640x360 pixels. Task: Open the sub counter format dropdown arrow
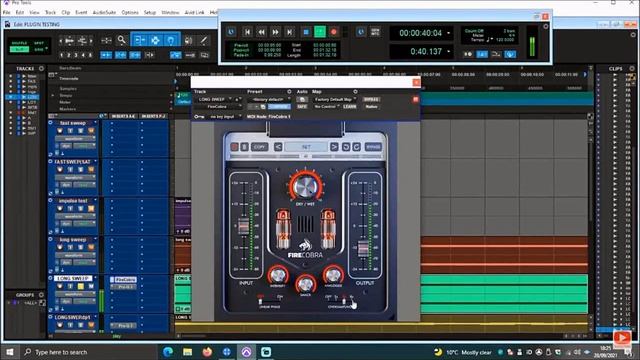click(x=449, y=51)
